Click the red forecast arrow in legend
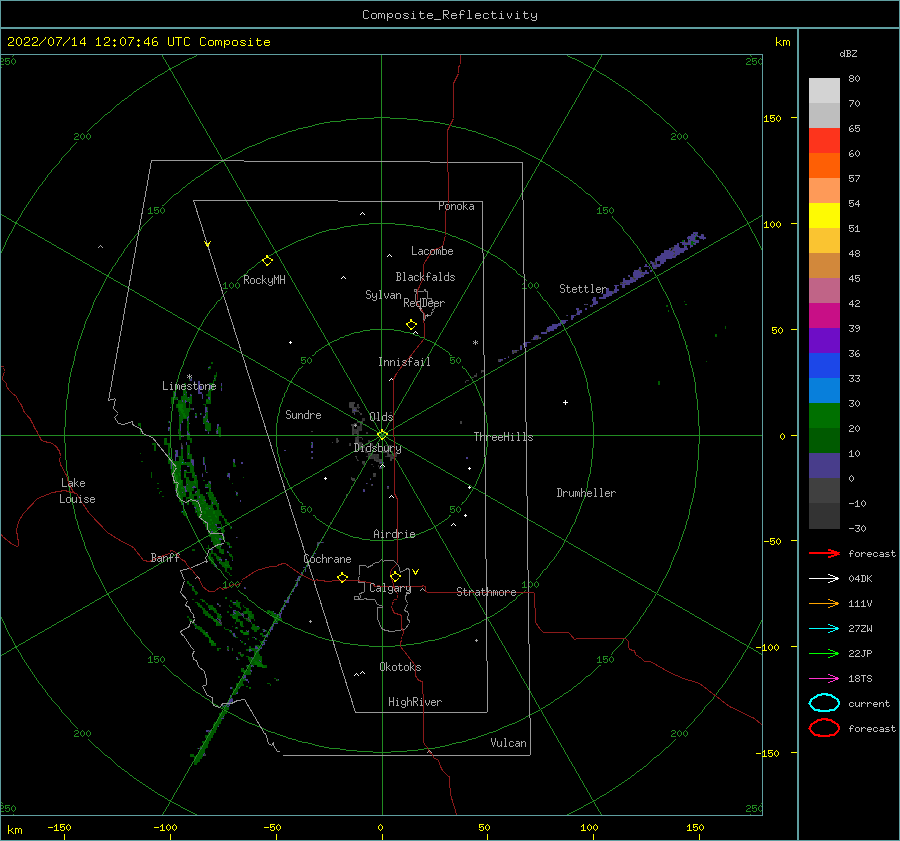Viewport: 900px width, 841px height. (x=824, y=553)
